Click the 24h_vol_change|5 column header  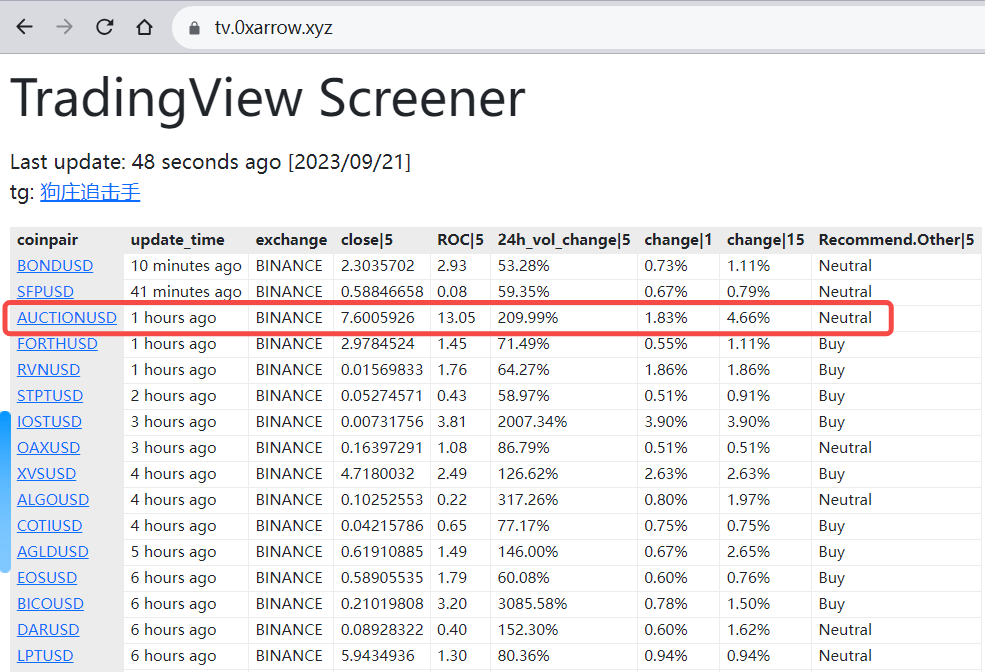[563, 240]
